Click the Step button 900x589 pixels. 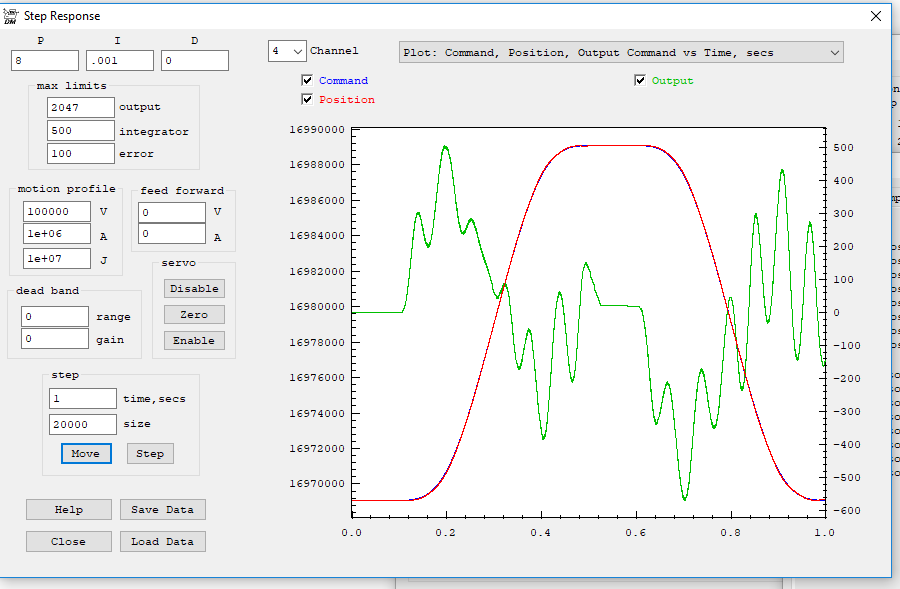150,453
